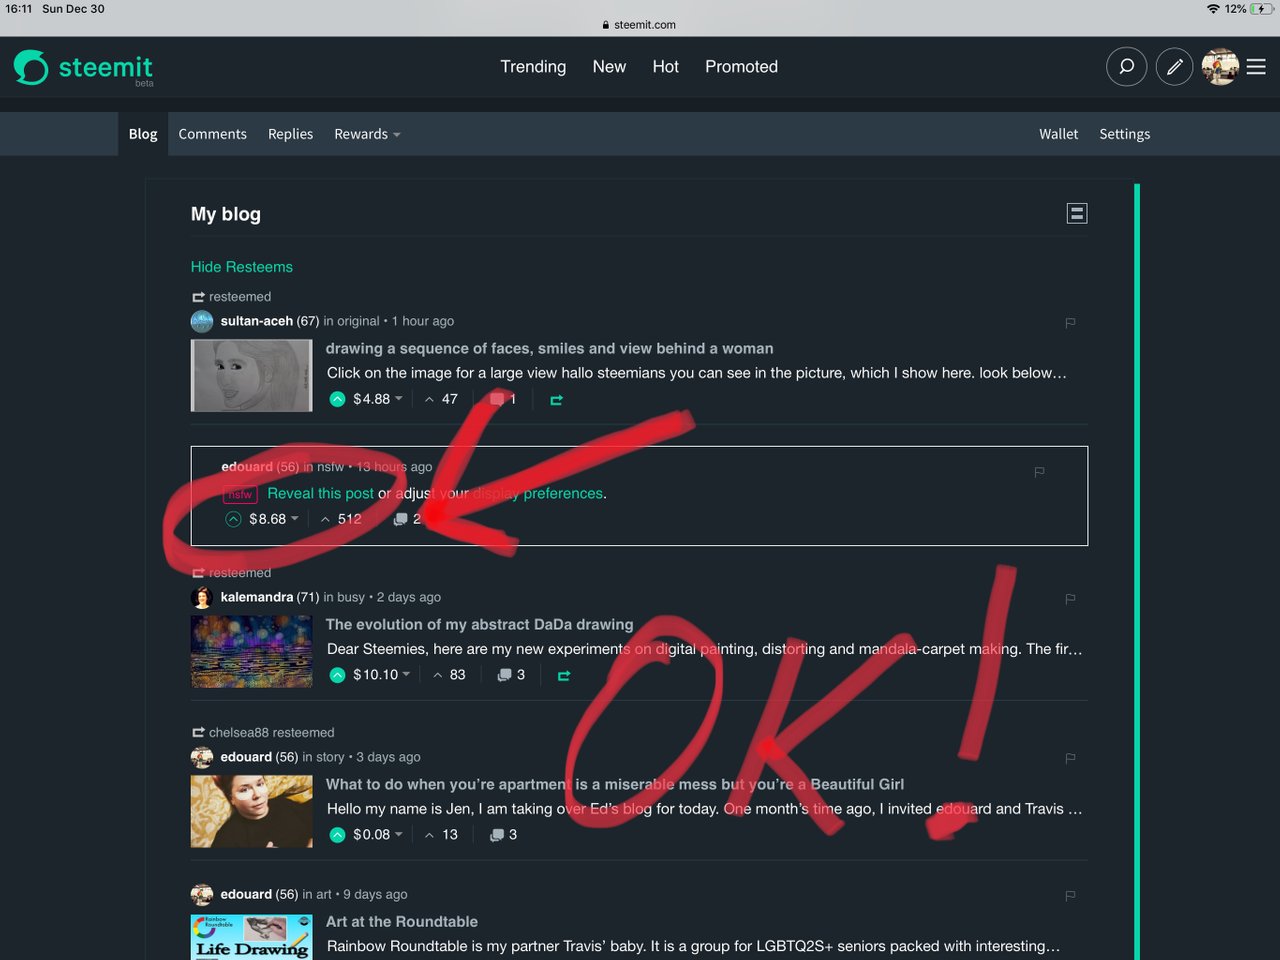Select the Blog tab
Screen dimensions: 1280x960
pos(143,134)
